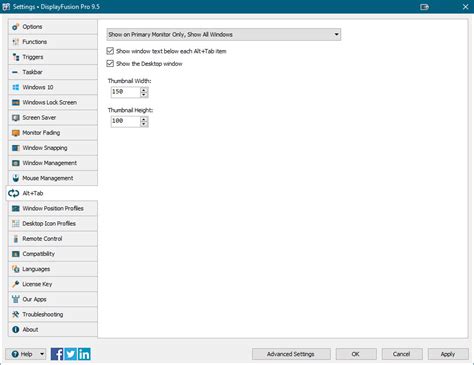Click the License Key key icon
474x365 pixels.
tap(15, 284)
